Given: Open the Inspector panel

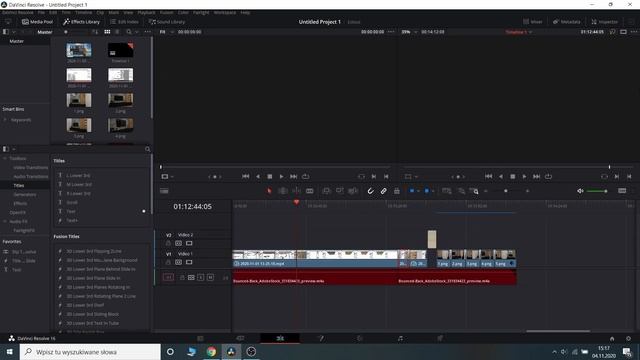Looking at the screenshot, I should pyautogui.click(x=604, y=22).
